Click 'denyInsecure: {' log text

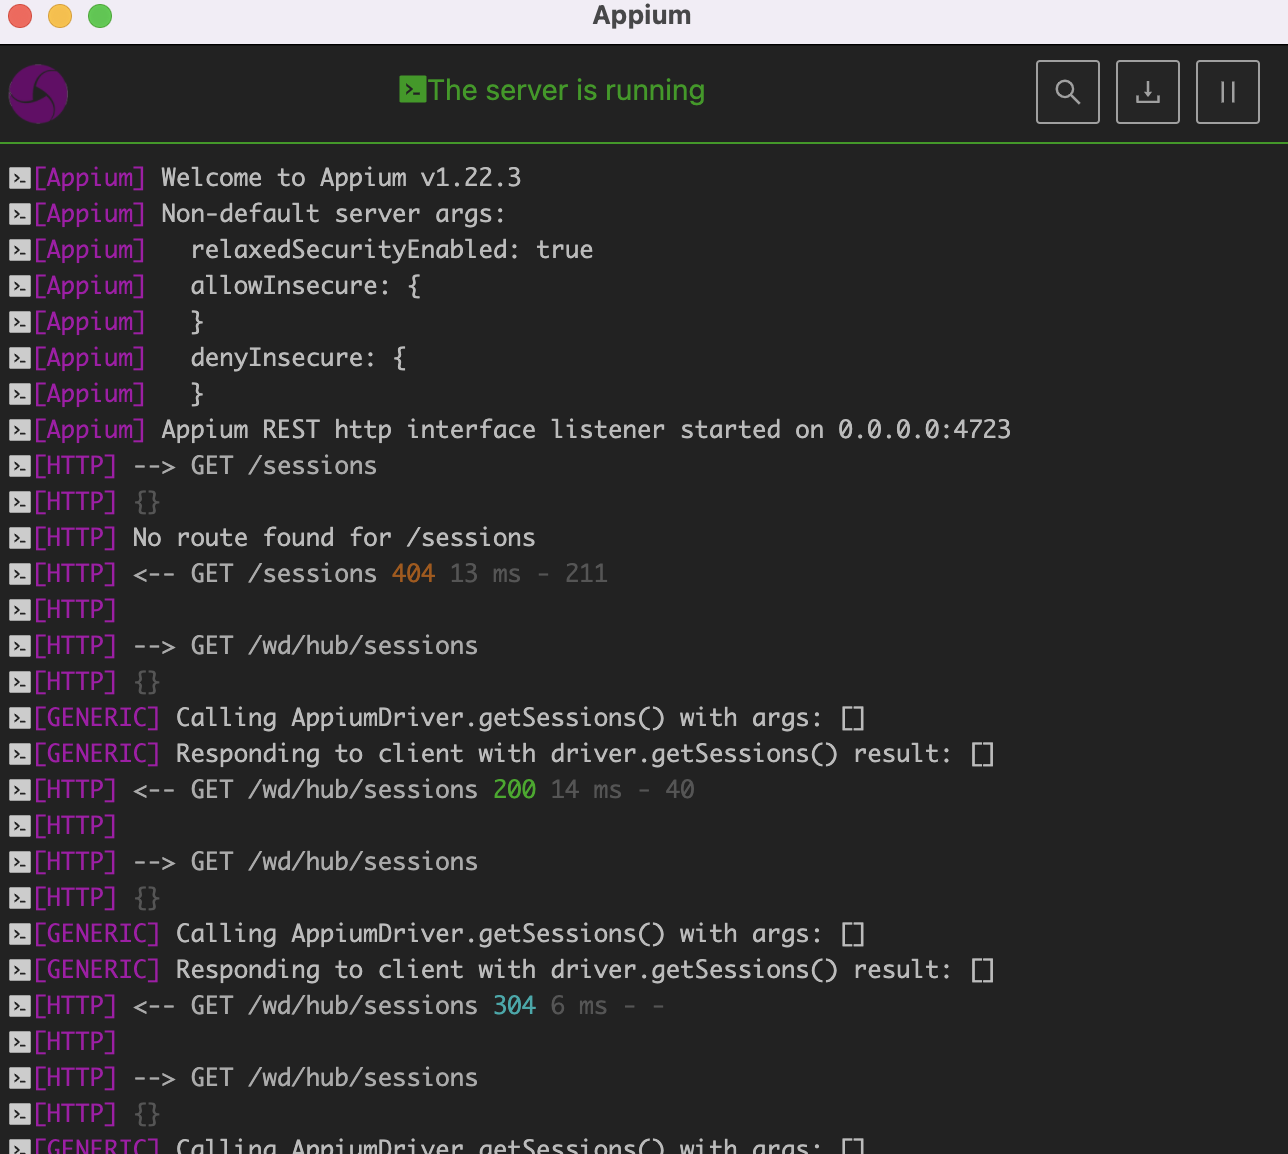pos(298,358)
